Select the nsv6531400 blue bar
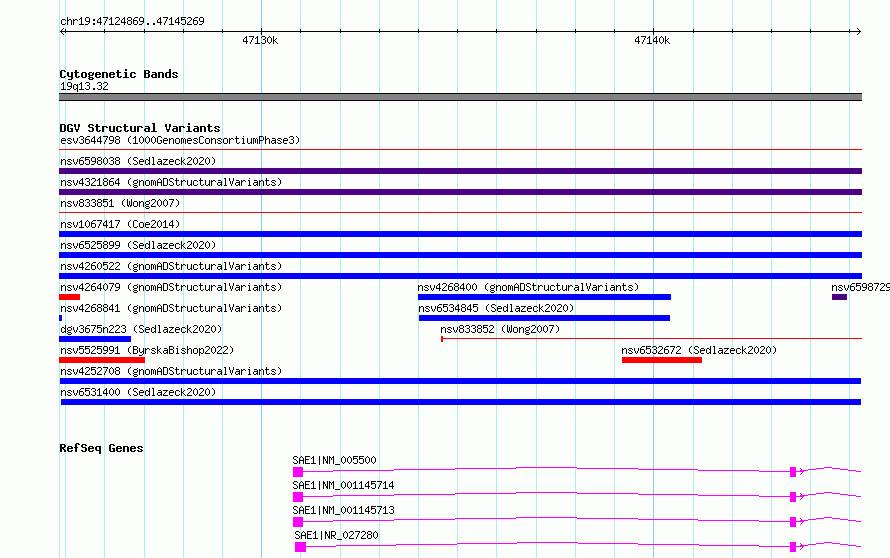Viewport: 890px width, 558px height. [x=461, y=402]
